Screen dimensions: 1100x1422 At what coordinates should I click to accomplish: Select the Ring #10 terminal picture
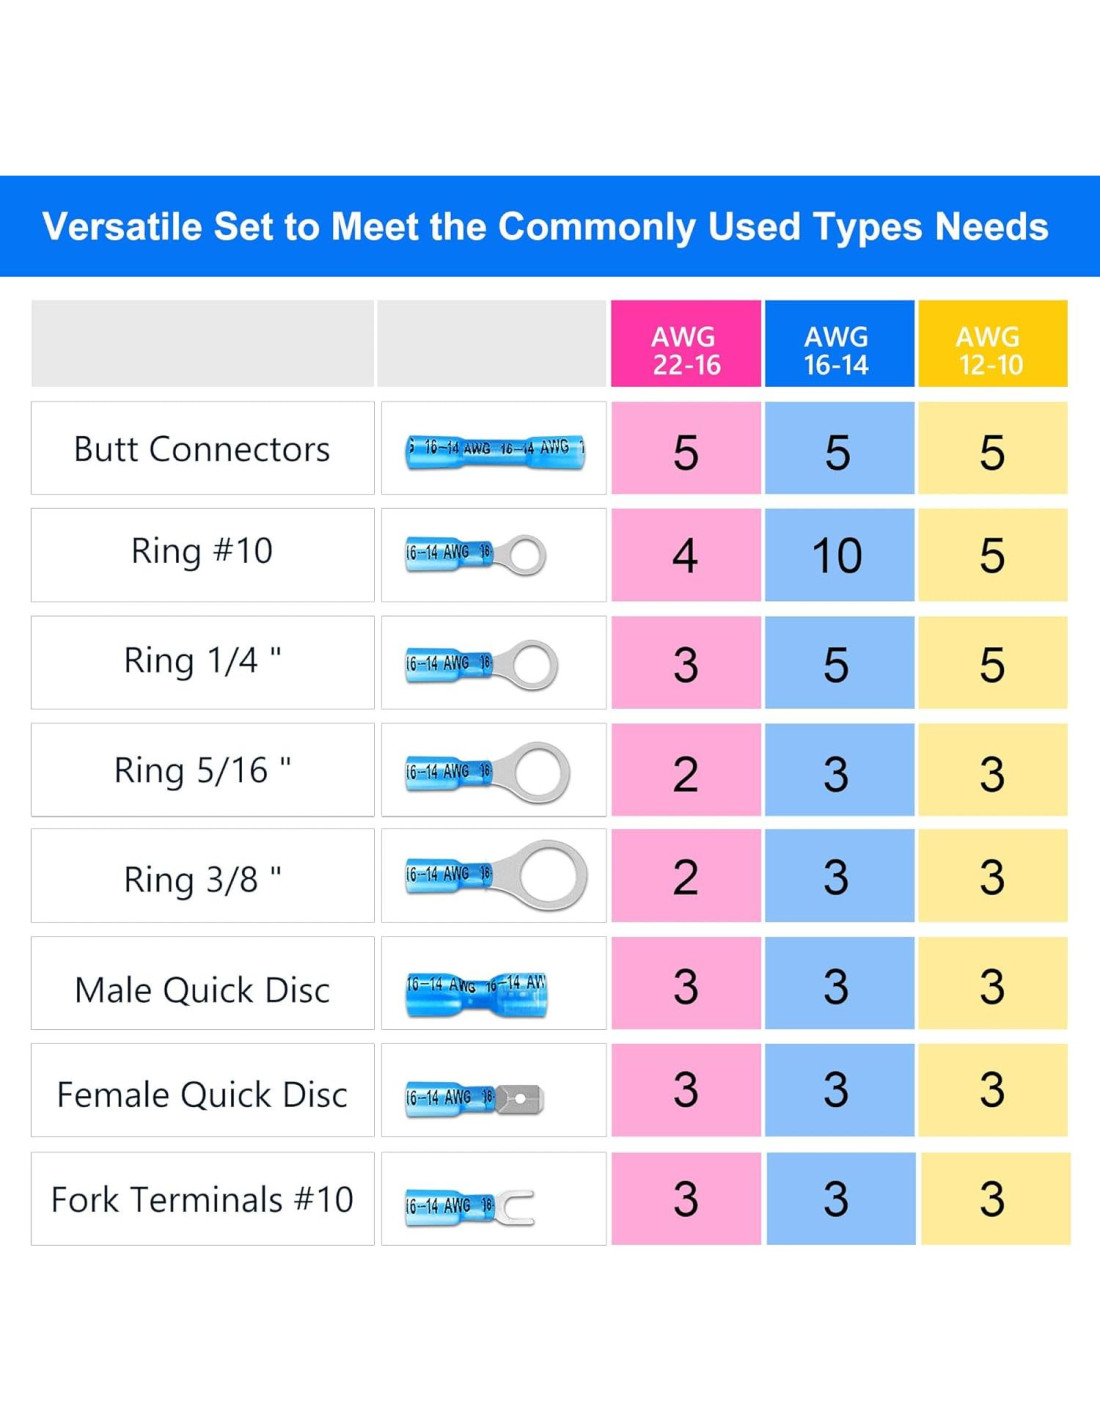pyautogui.click(x=476, y=555)
